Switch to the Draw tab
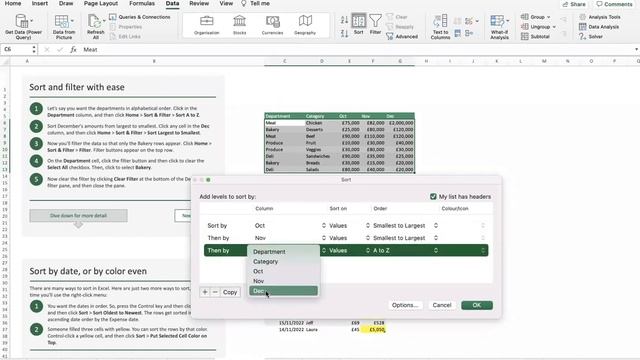This screenshot has height=360, width=640. click(66, 3)
